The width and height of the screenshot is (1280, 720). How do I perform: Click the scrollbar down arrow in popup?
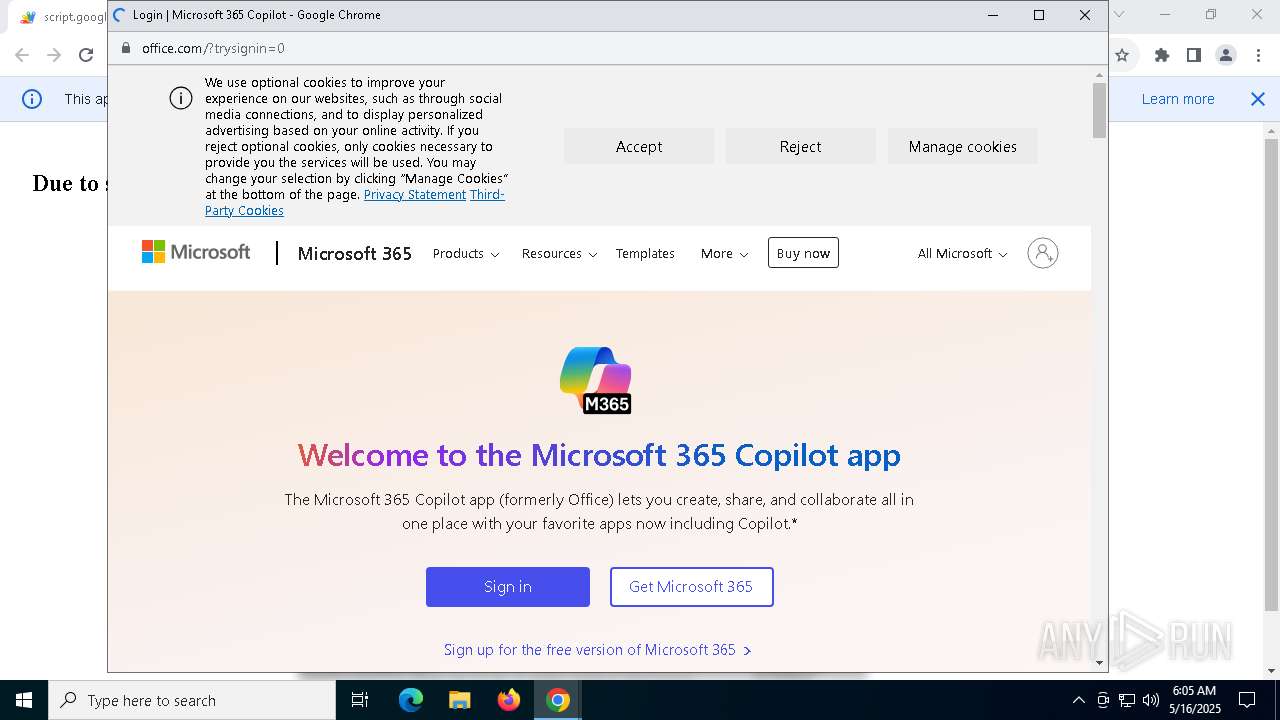pyautogui.click(x=1099, y=662)
